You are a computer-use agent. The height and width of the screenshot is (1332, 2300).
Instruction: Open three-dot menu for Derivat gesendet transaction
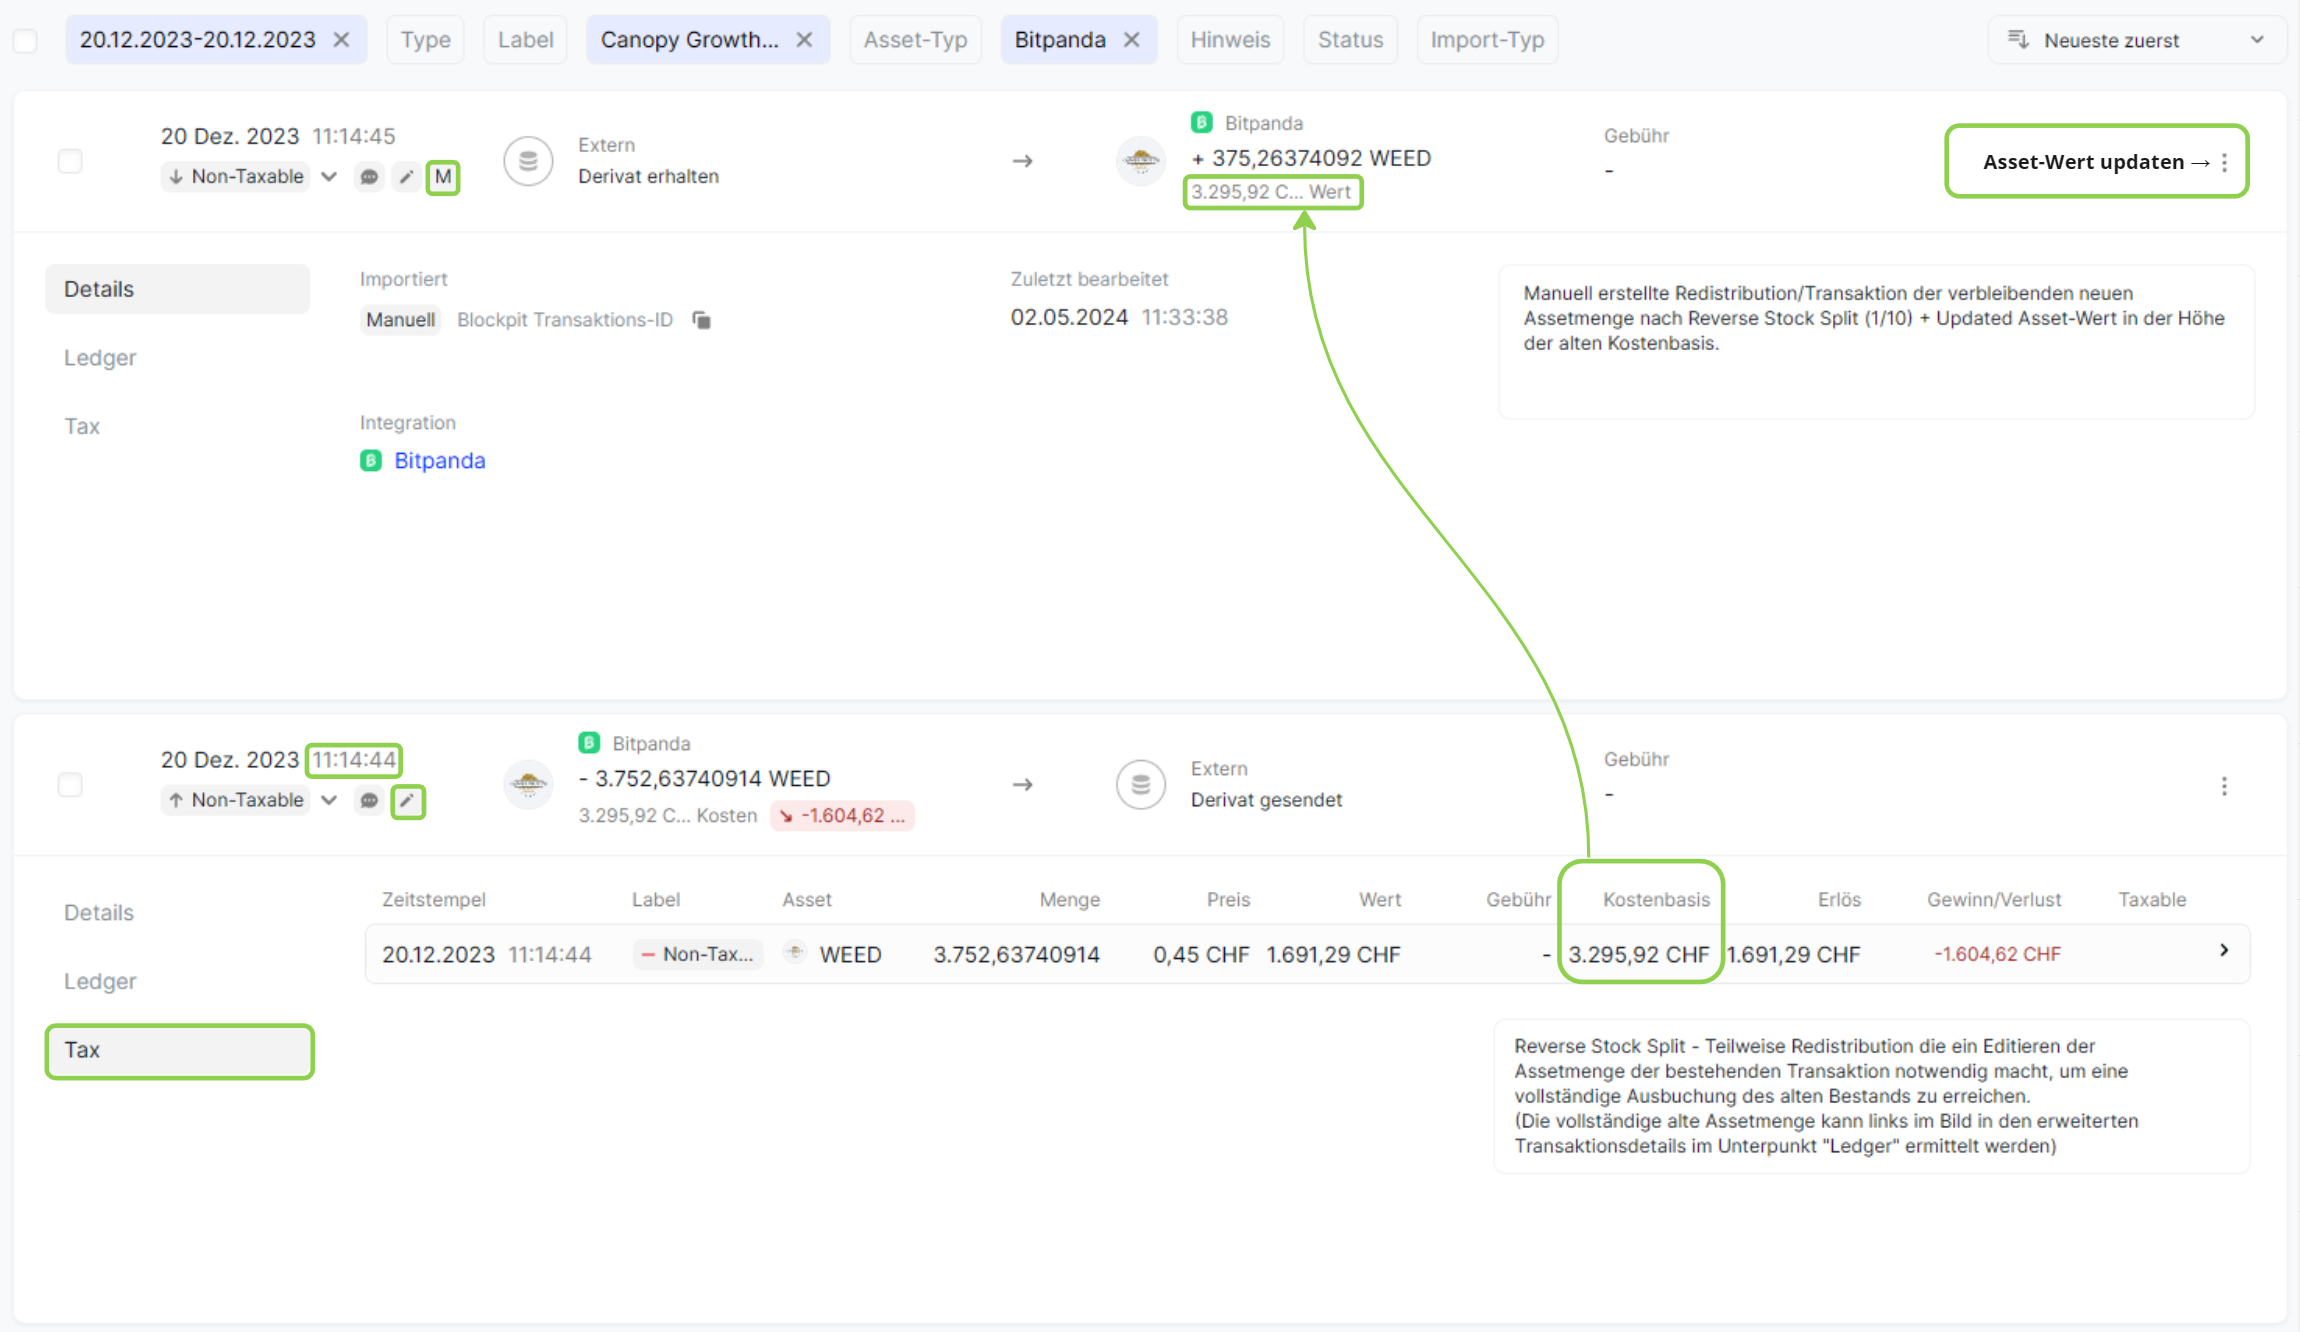(x=2224, y=786)
